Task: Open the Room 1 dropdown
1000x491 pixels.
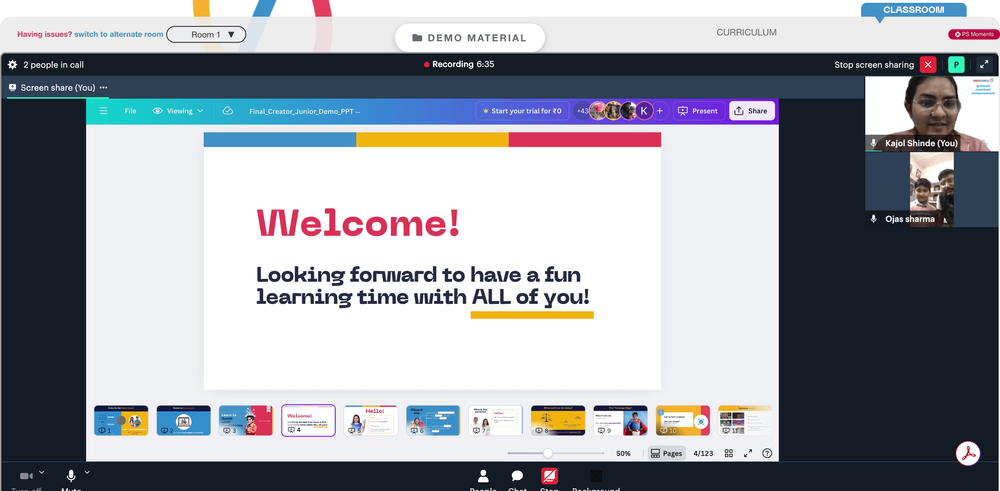Action: tap(206, 34)
